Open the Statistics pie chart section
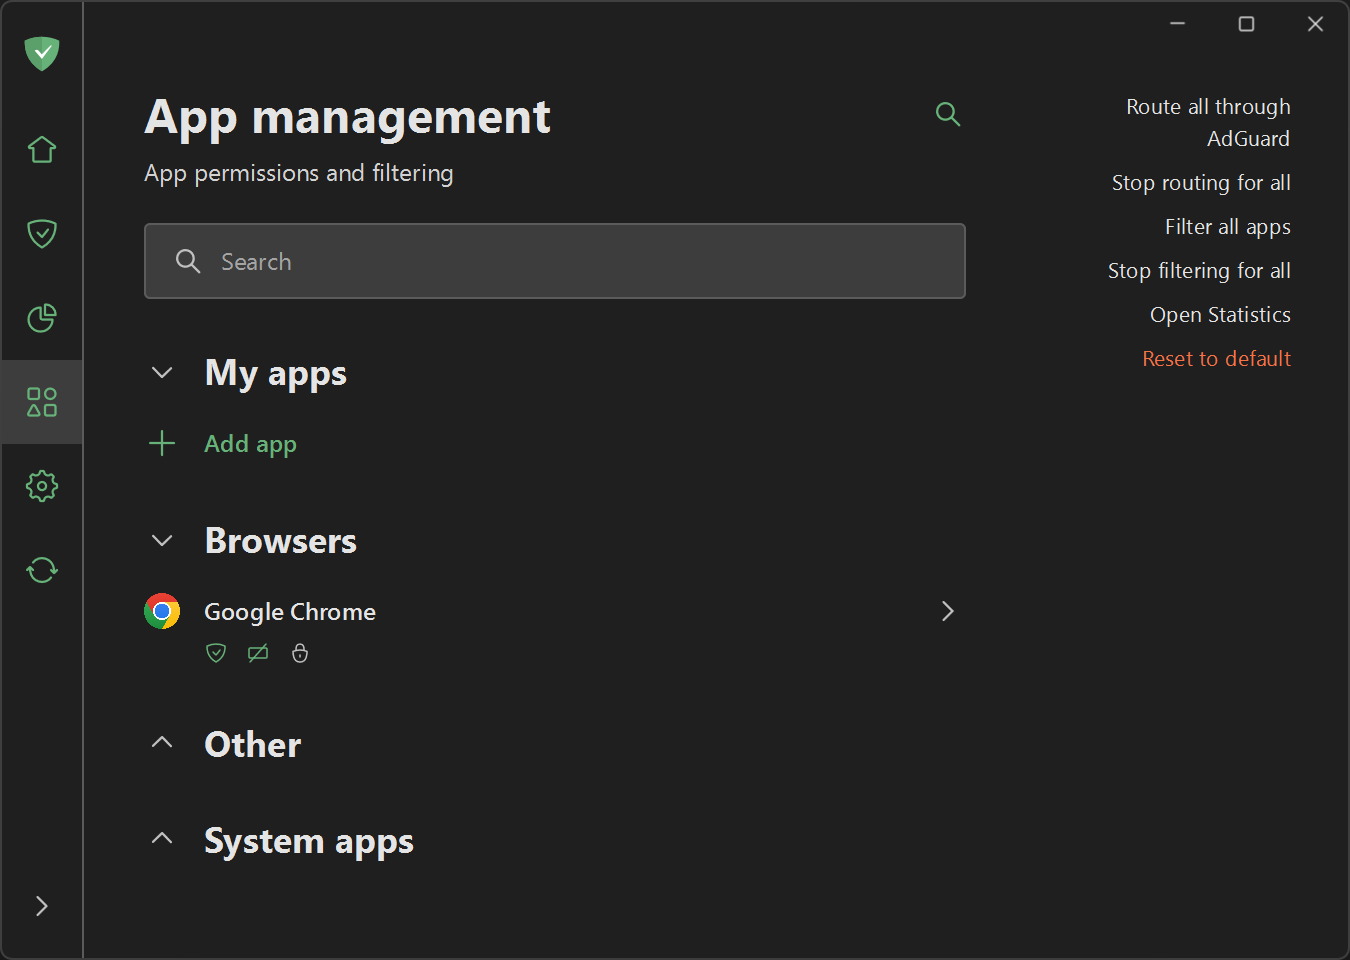Image resolution: width=1350 pixels, height=960 pixels. [41, 318]
